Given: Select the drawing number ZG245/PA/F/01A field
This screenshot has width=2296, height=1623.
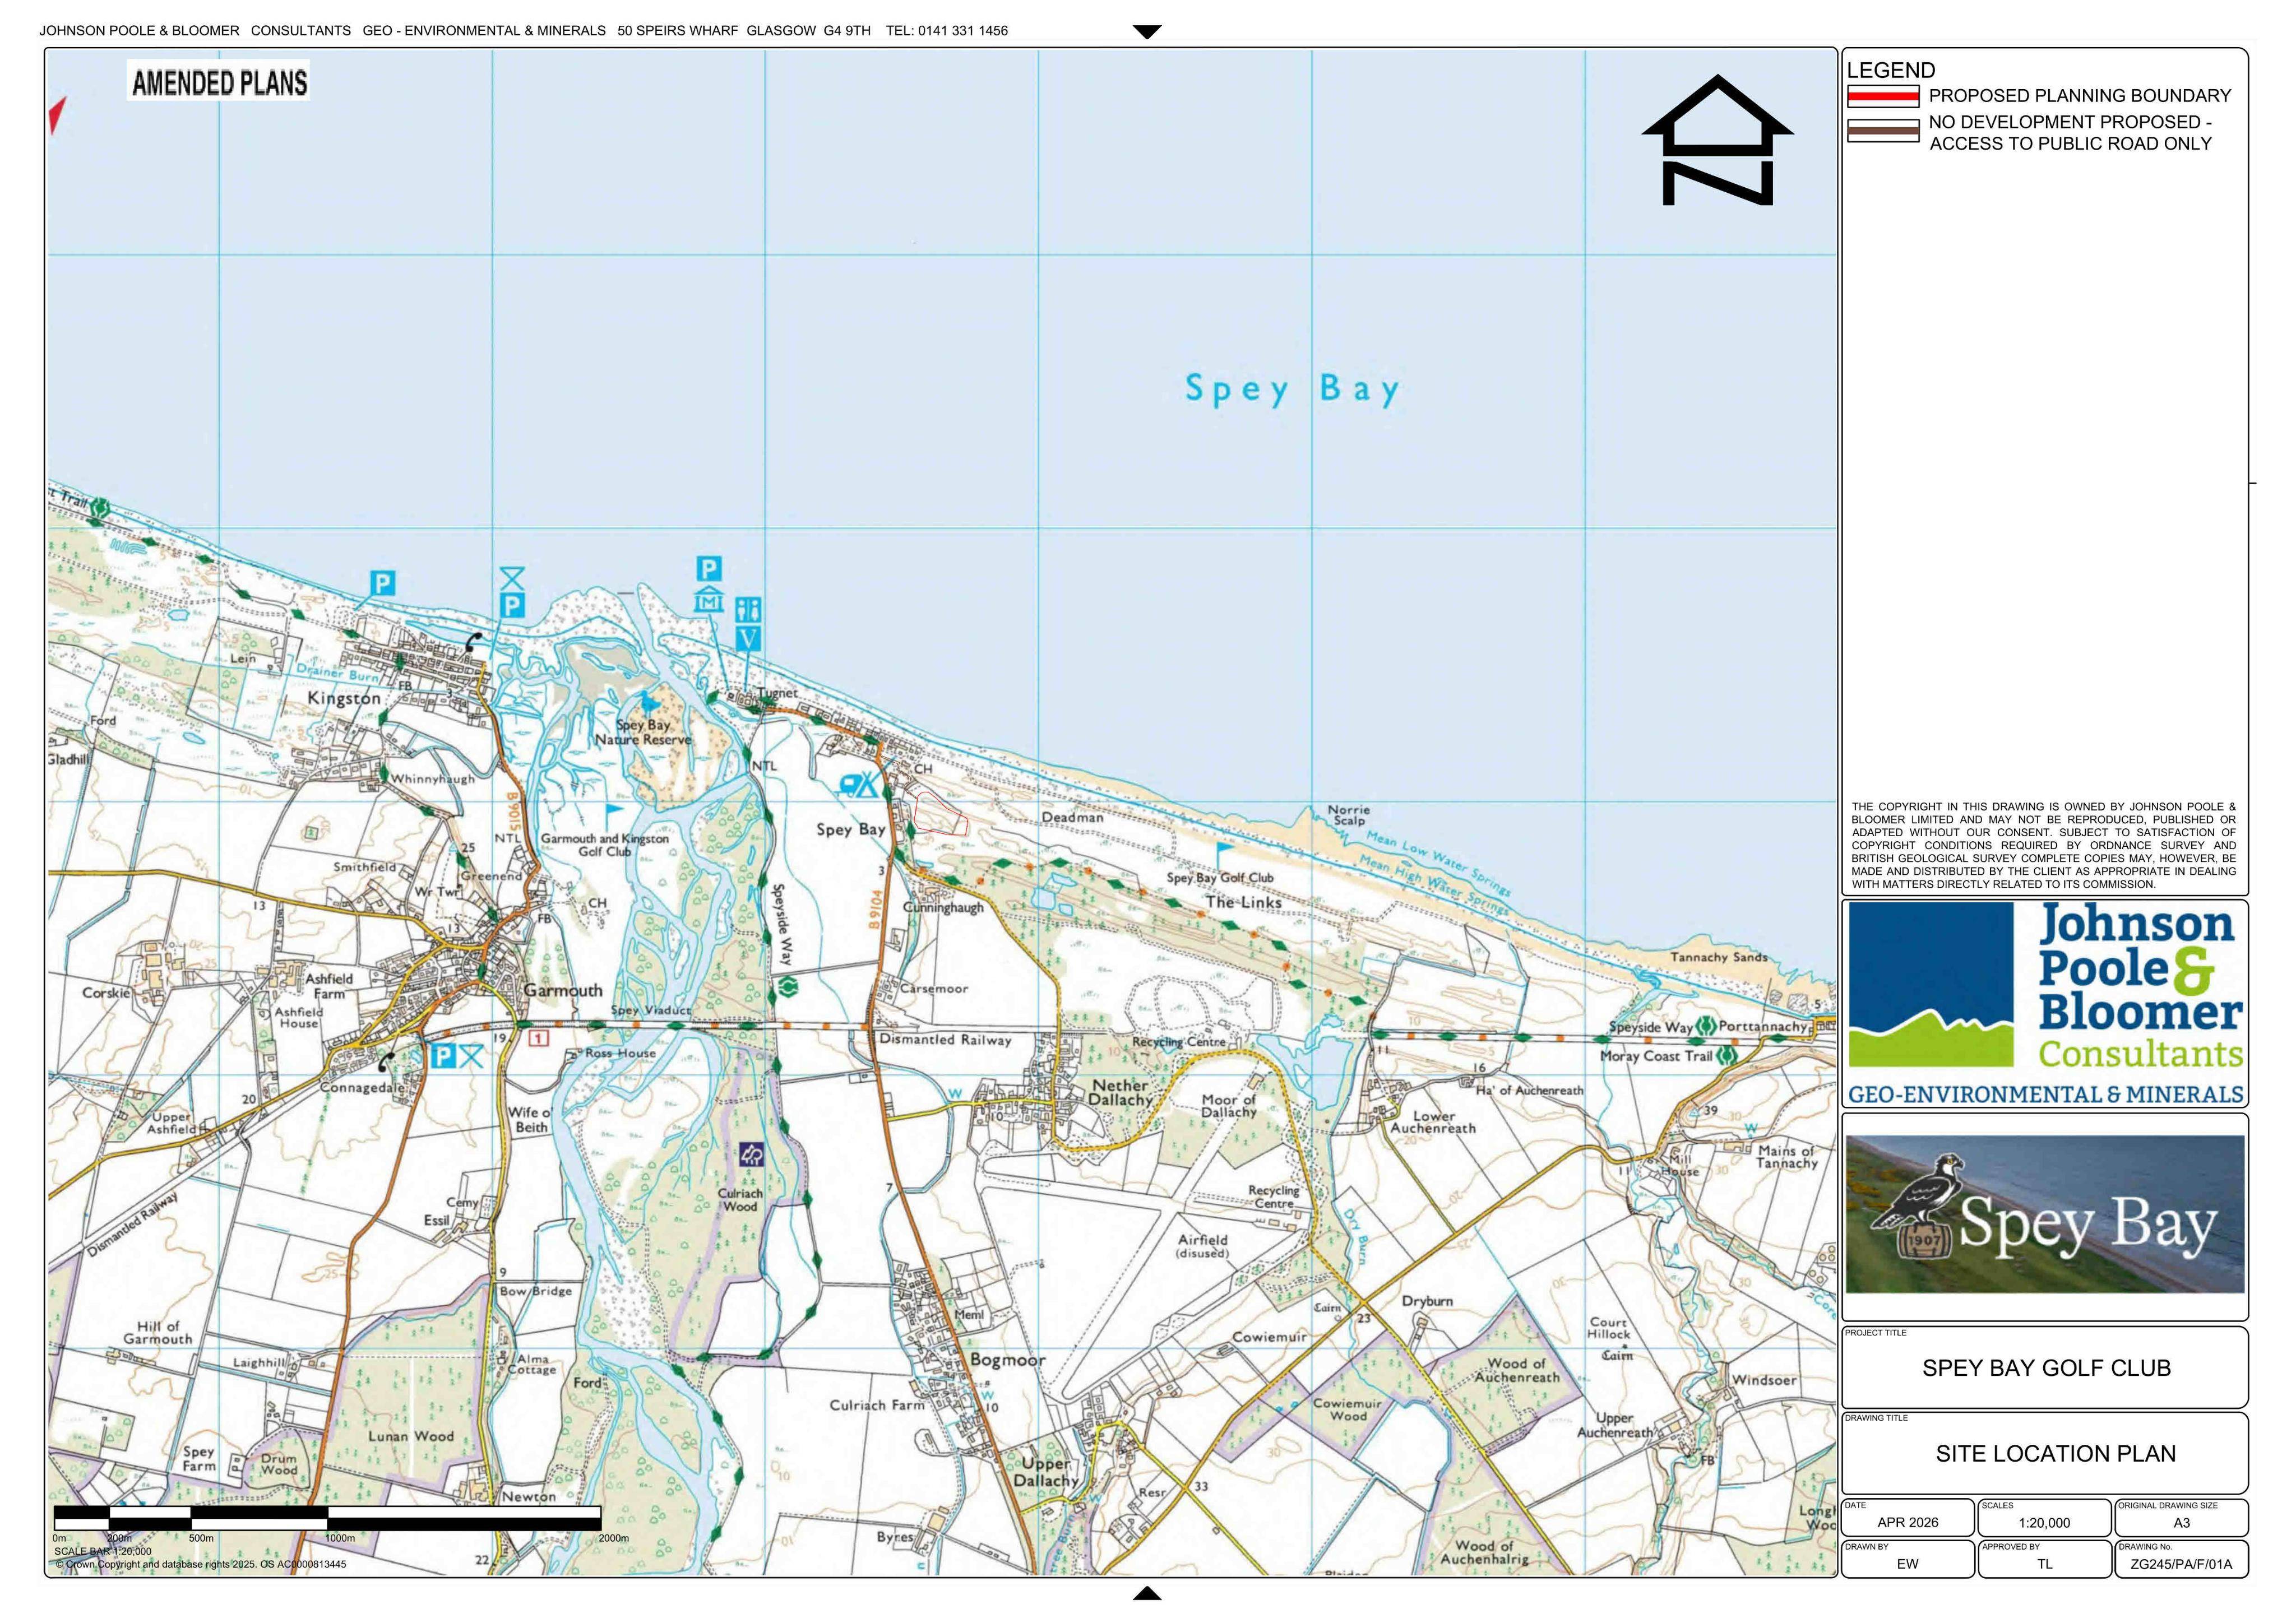Looking at the screenshot, I should pyautogui.click(x=2181, y=1558).
